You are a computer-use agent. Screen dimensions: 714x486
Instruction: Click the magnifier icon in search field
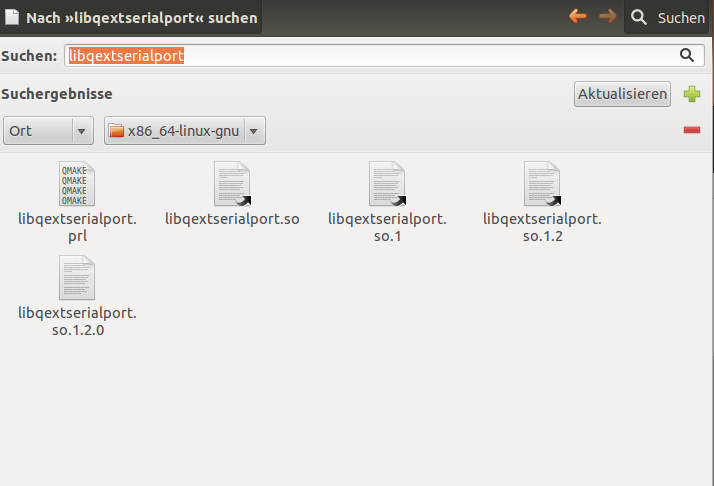tap(687, 56)
